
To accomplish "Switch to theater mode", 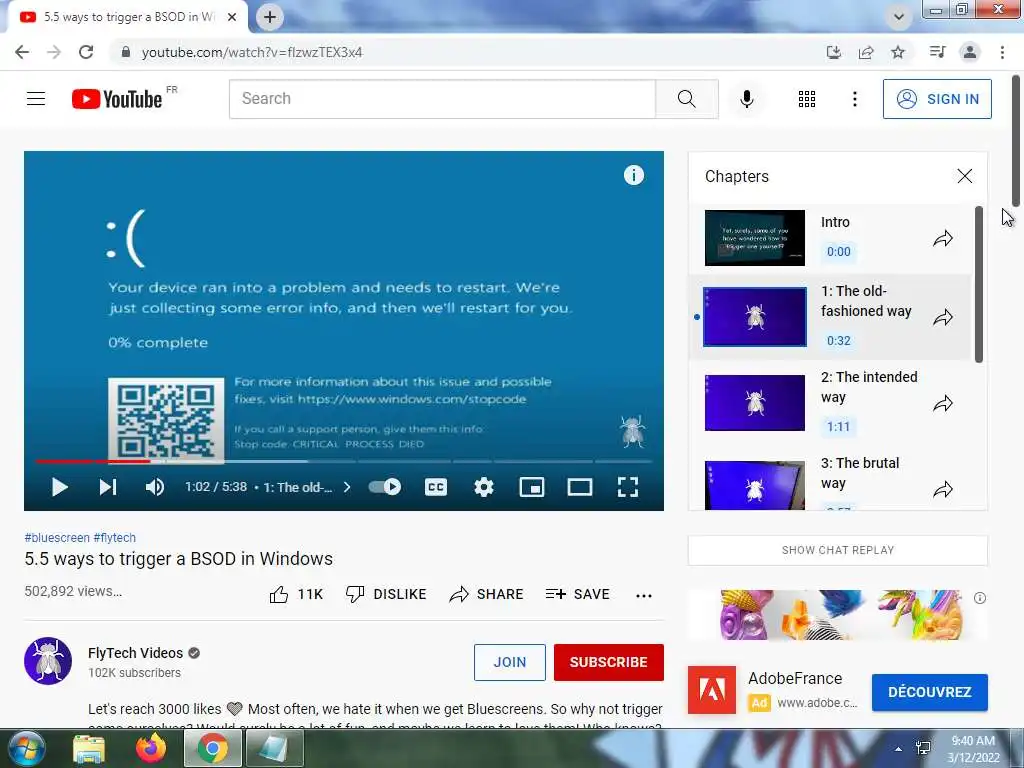I will (580, 487).
